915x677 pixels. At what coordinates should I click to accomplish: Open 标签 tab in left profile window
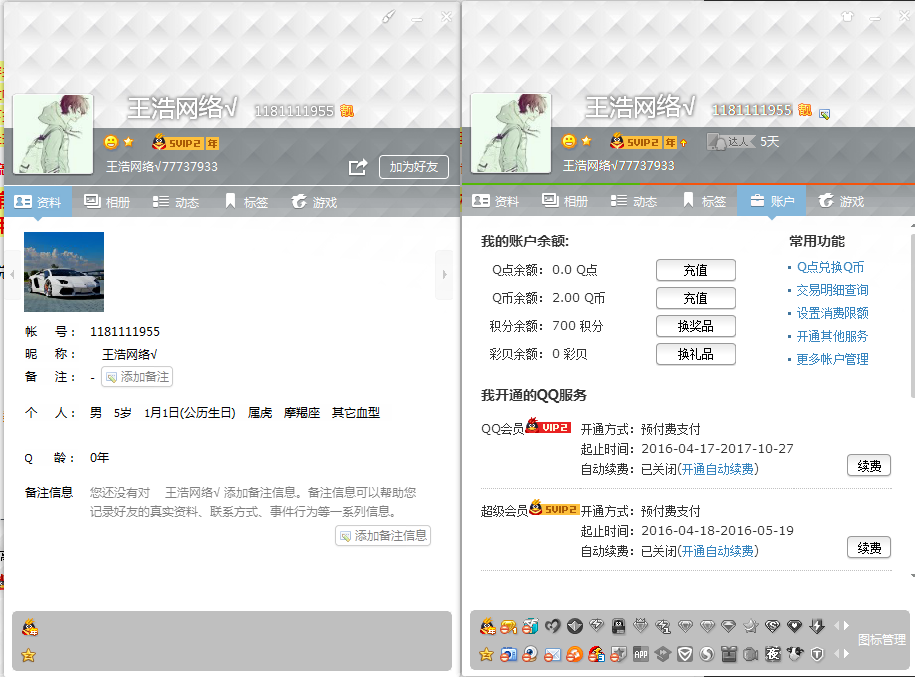point(247,202)
